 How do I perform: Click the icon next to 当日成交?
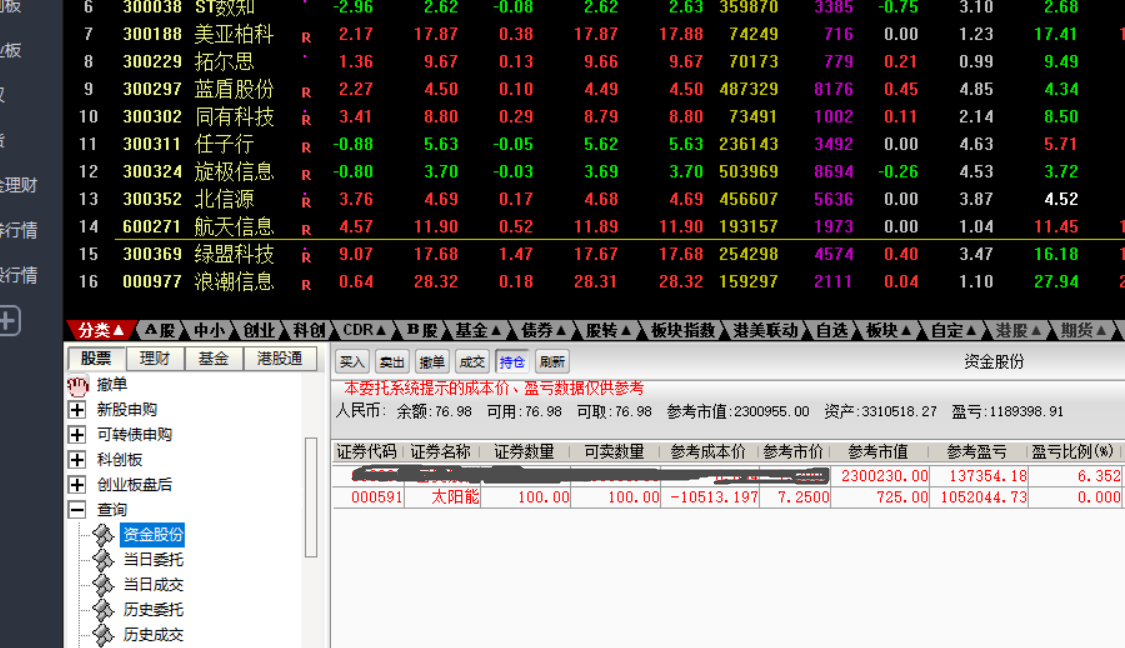[103, 585]
